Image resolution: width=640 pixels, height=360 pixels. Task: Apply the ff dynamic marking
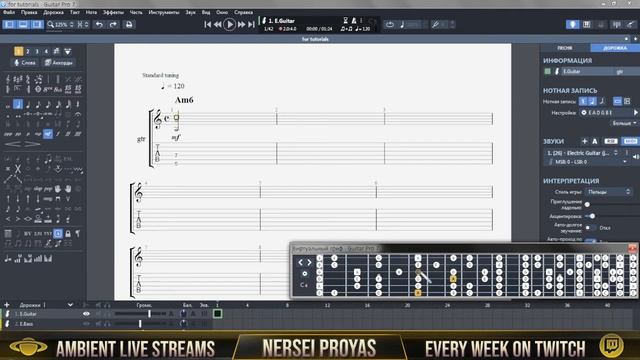68,134
